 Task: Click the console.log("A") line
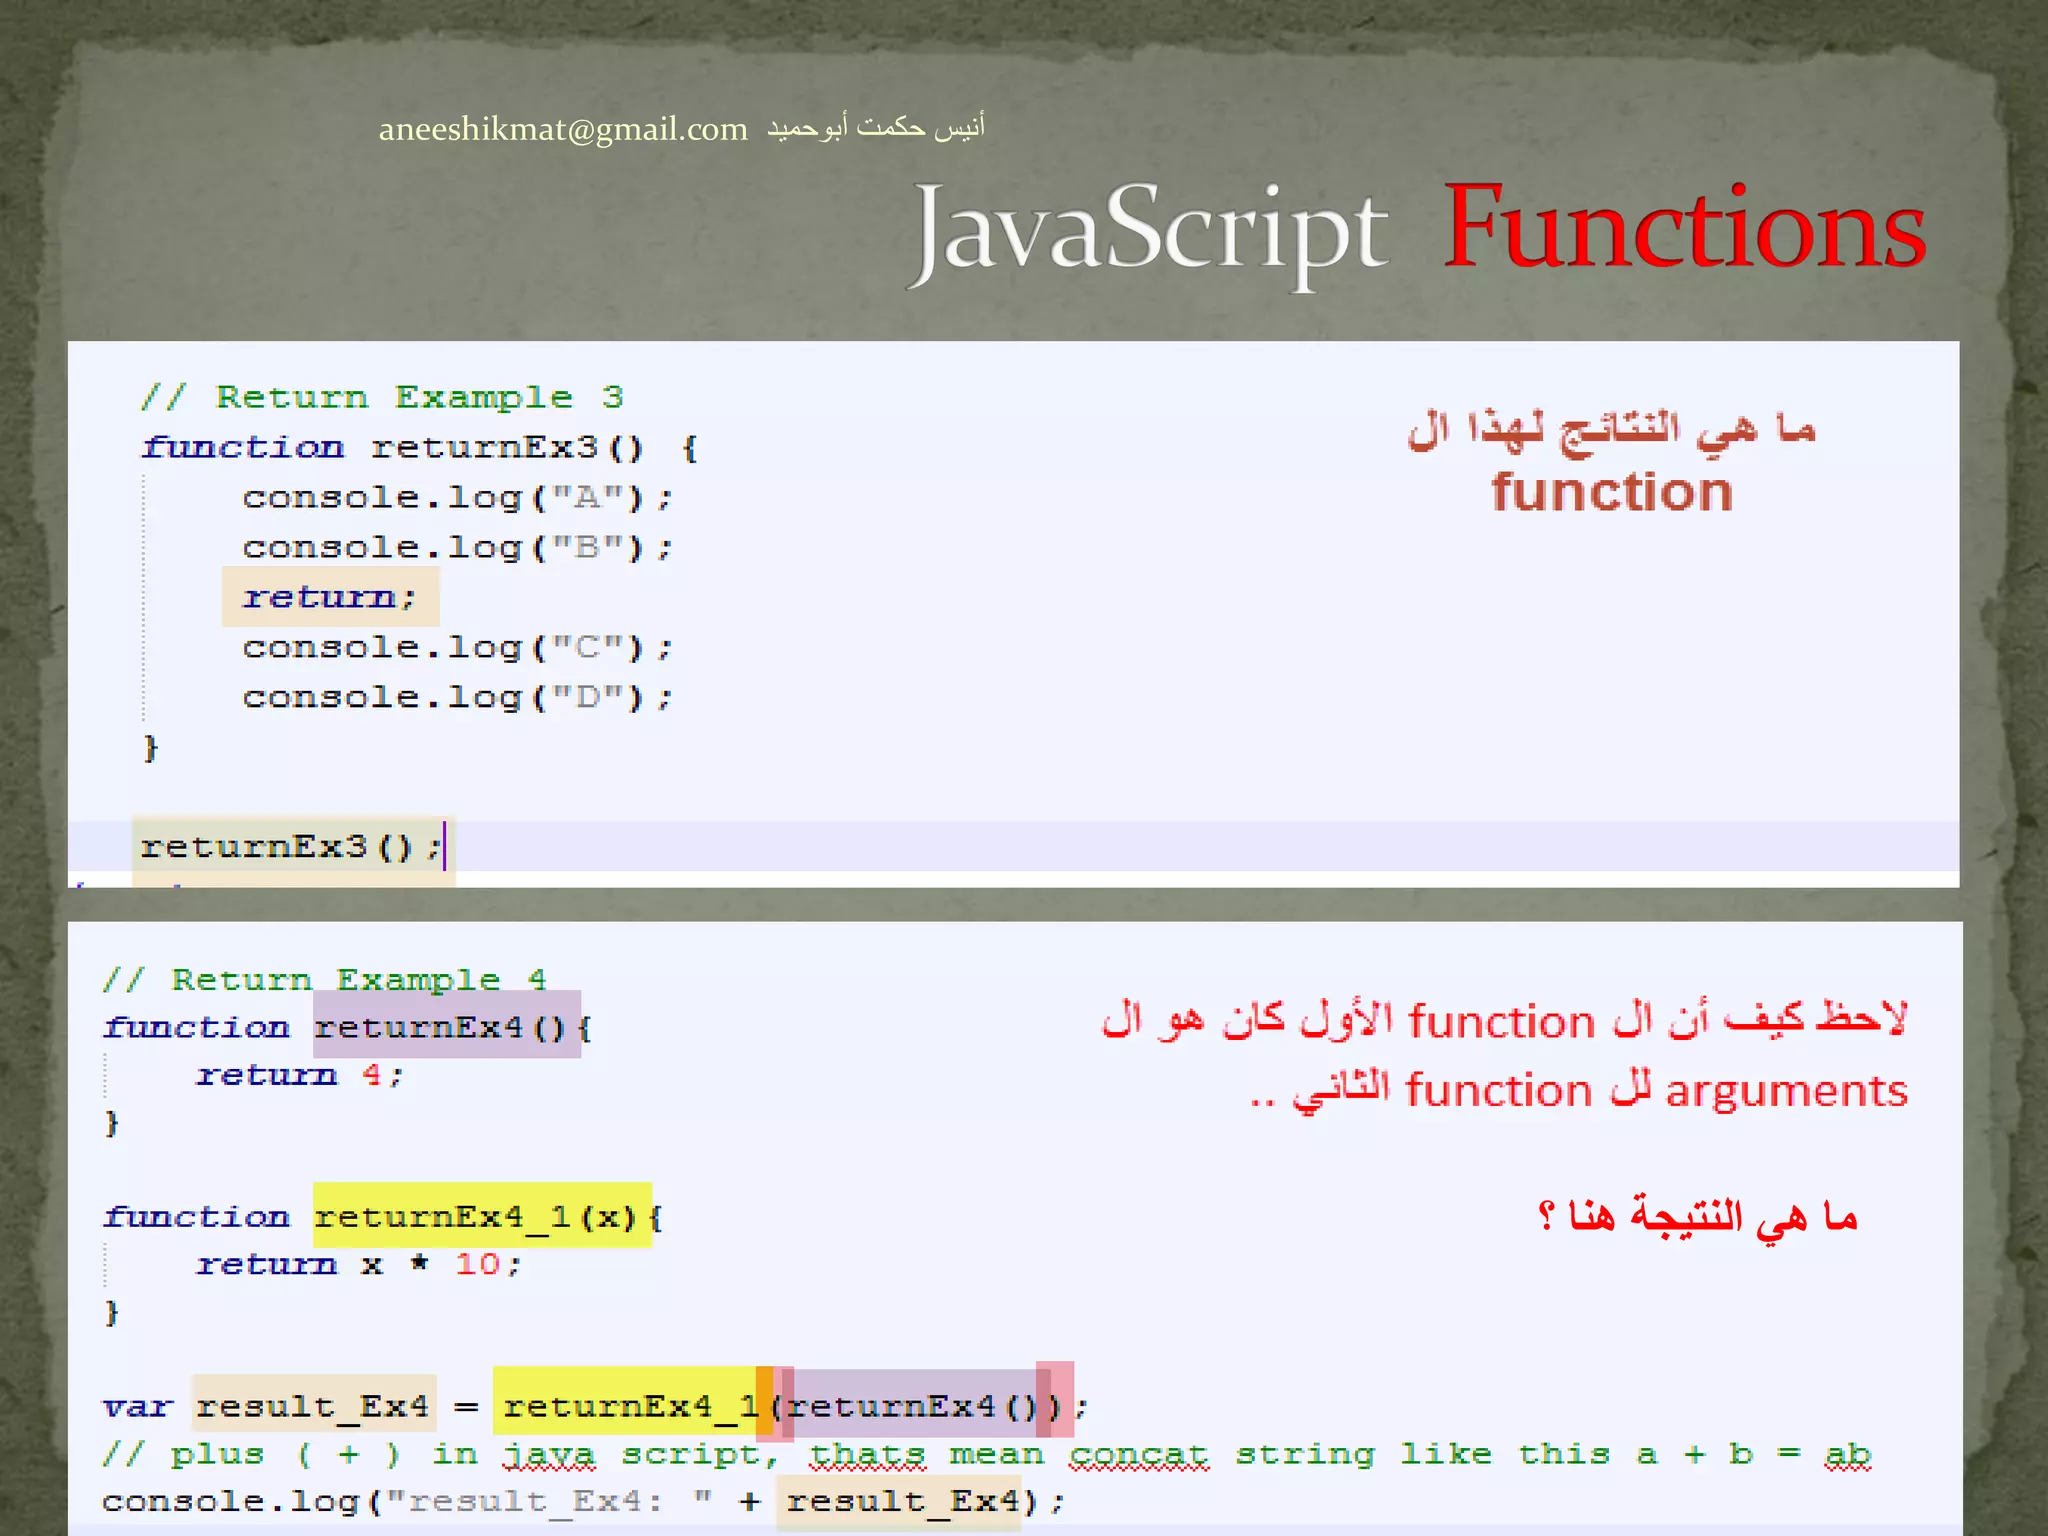click(457, 497)
